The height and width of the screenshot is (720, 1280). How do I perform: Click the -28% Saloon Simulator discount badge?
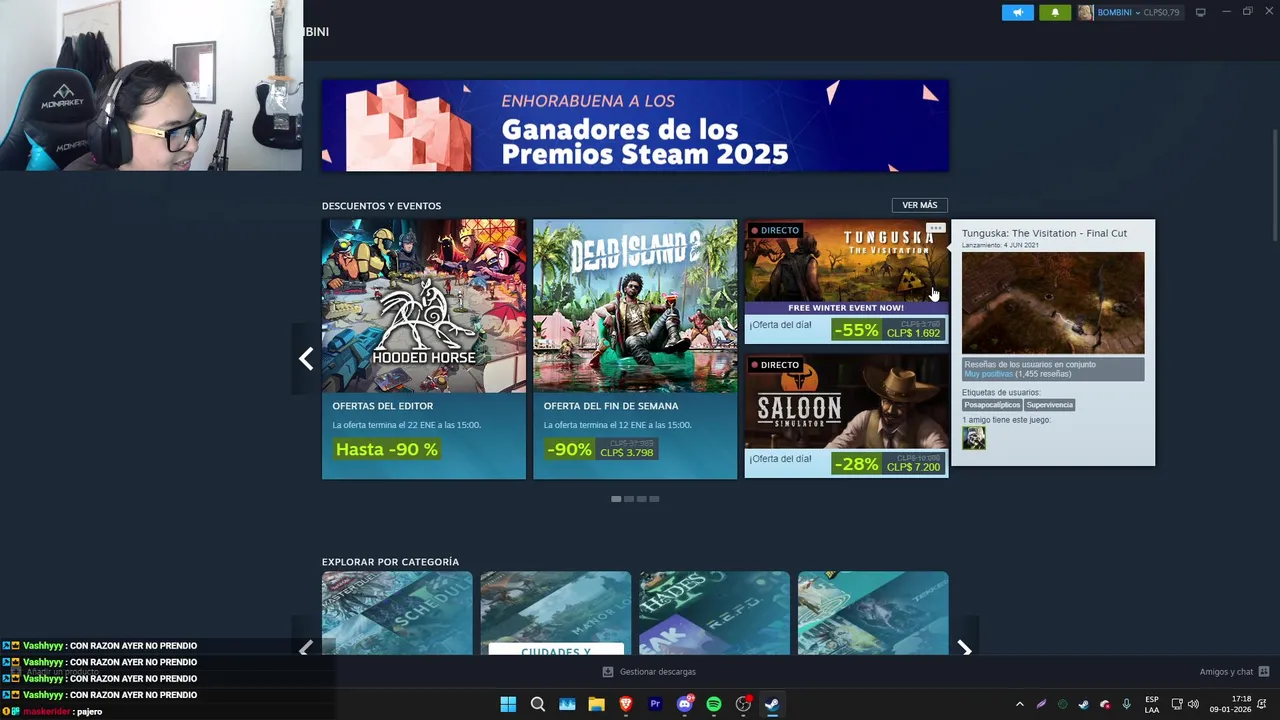[857, 464]
